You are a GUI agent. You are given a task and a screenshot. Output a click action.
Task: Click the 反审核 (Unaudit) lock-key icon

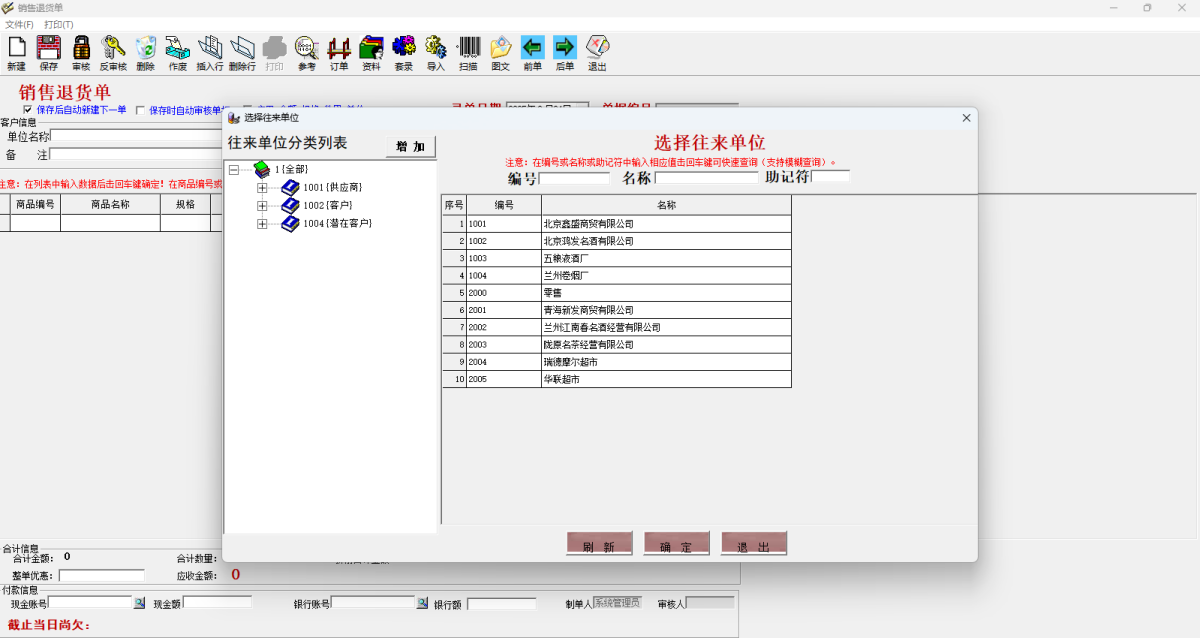point(112,46)
